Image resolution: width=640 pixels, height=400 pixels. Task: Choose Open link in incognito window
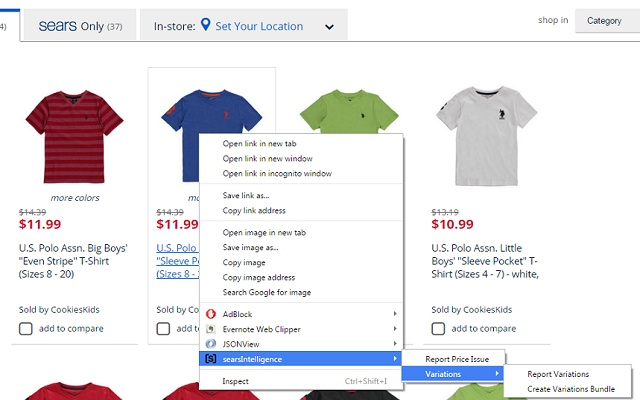pos(277,173)
